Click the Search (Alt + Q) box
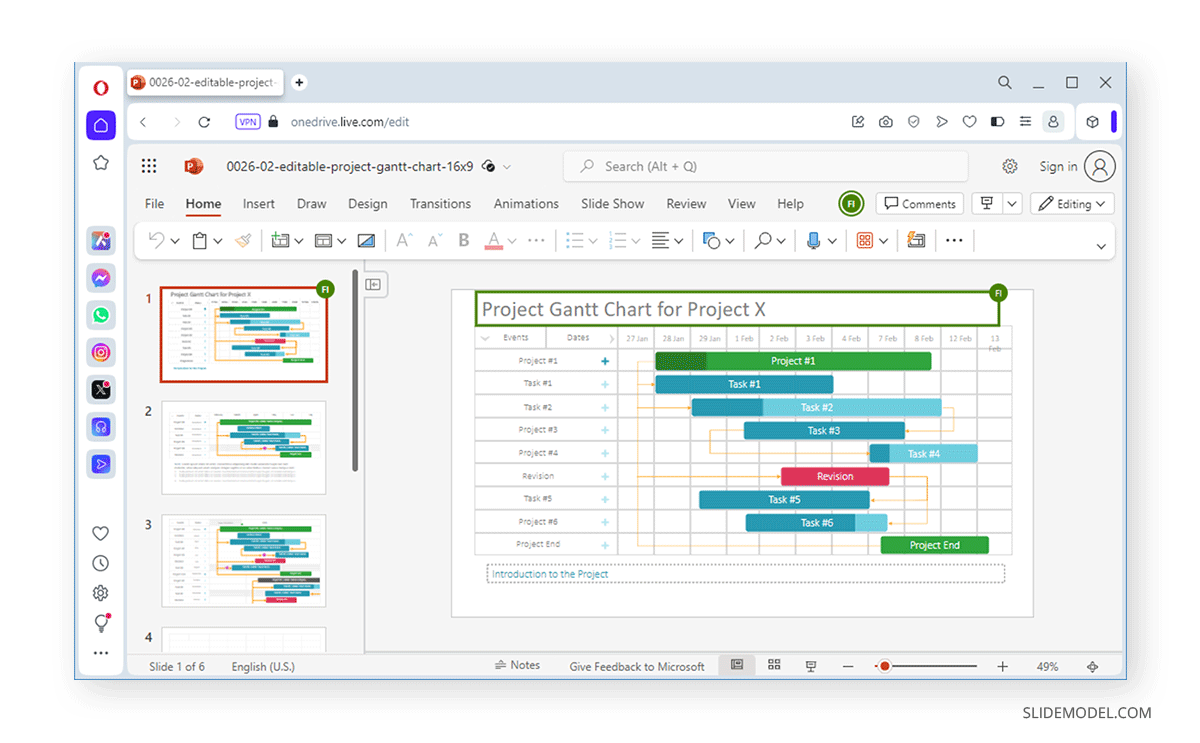1200x743 pixels. (766, 167)
